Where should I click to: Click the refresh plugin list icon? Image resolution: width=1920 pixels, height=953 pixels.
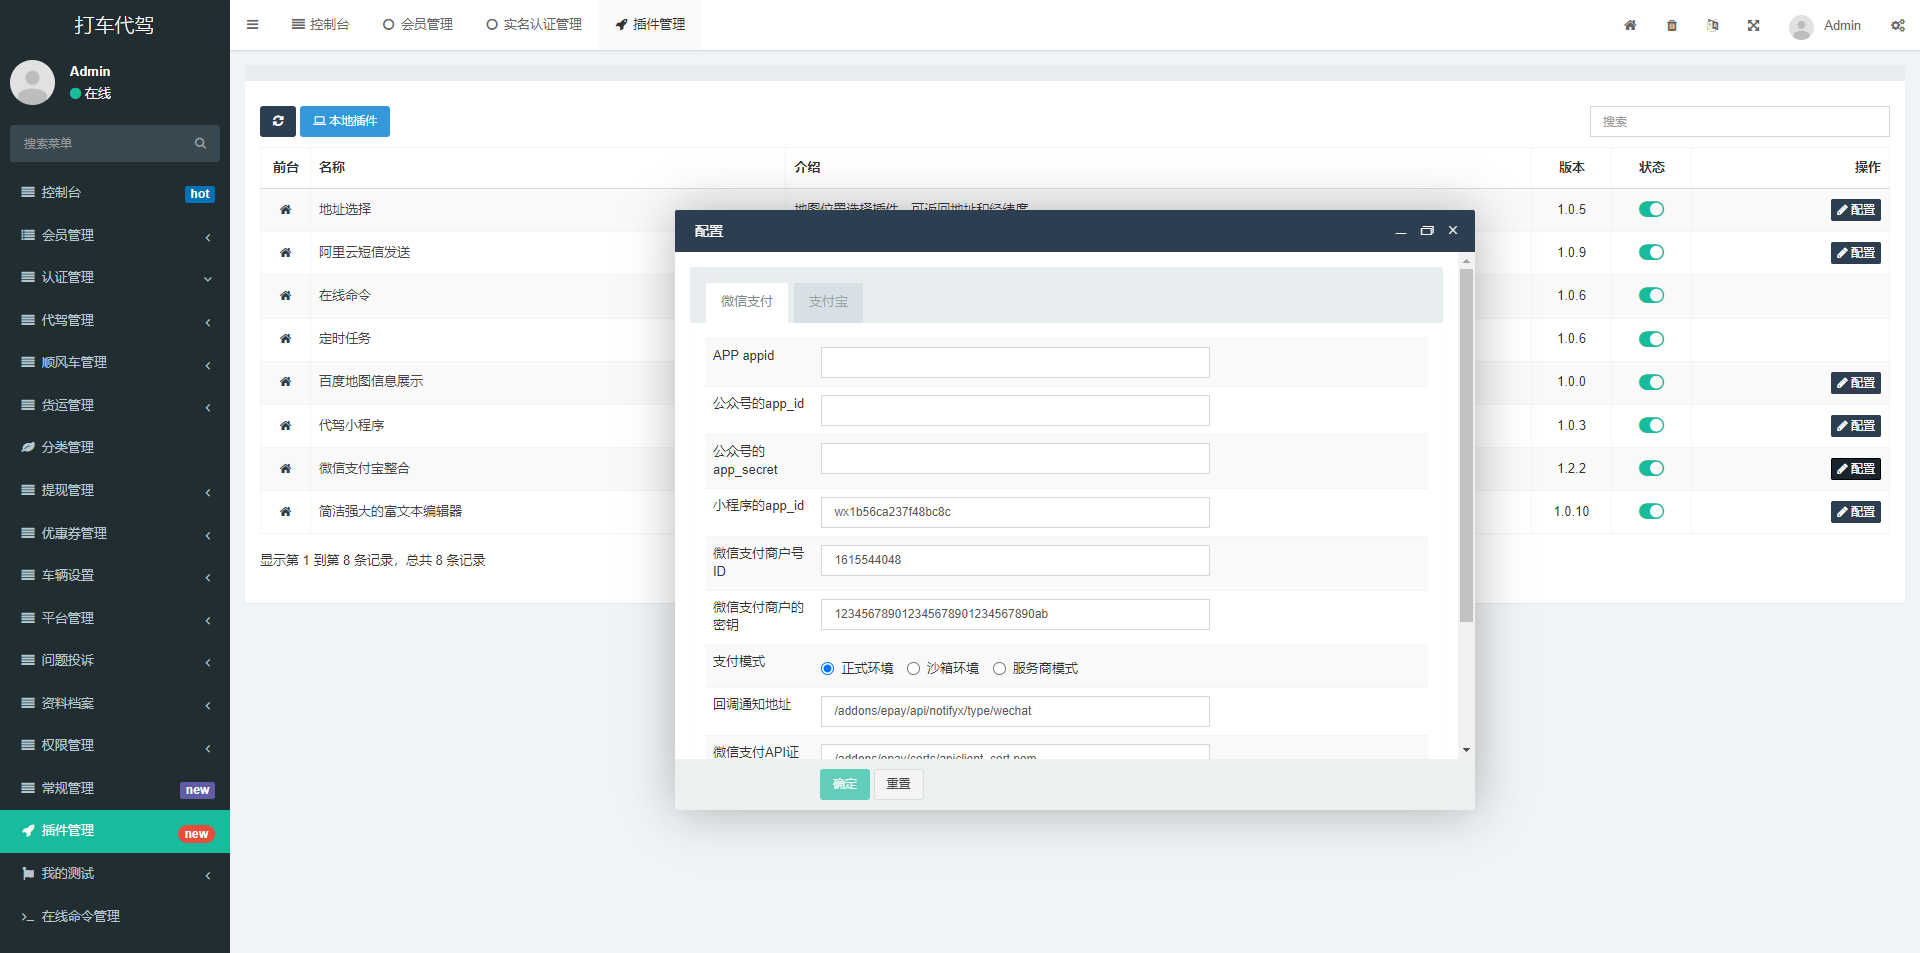coord(278,121)
